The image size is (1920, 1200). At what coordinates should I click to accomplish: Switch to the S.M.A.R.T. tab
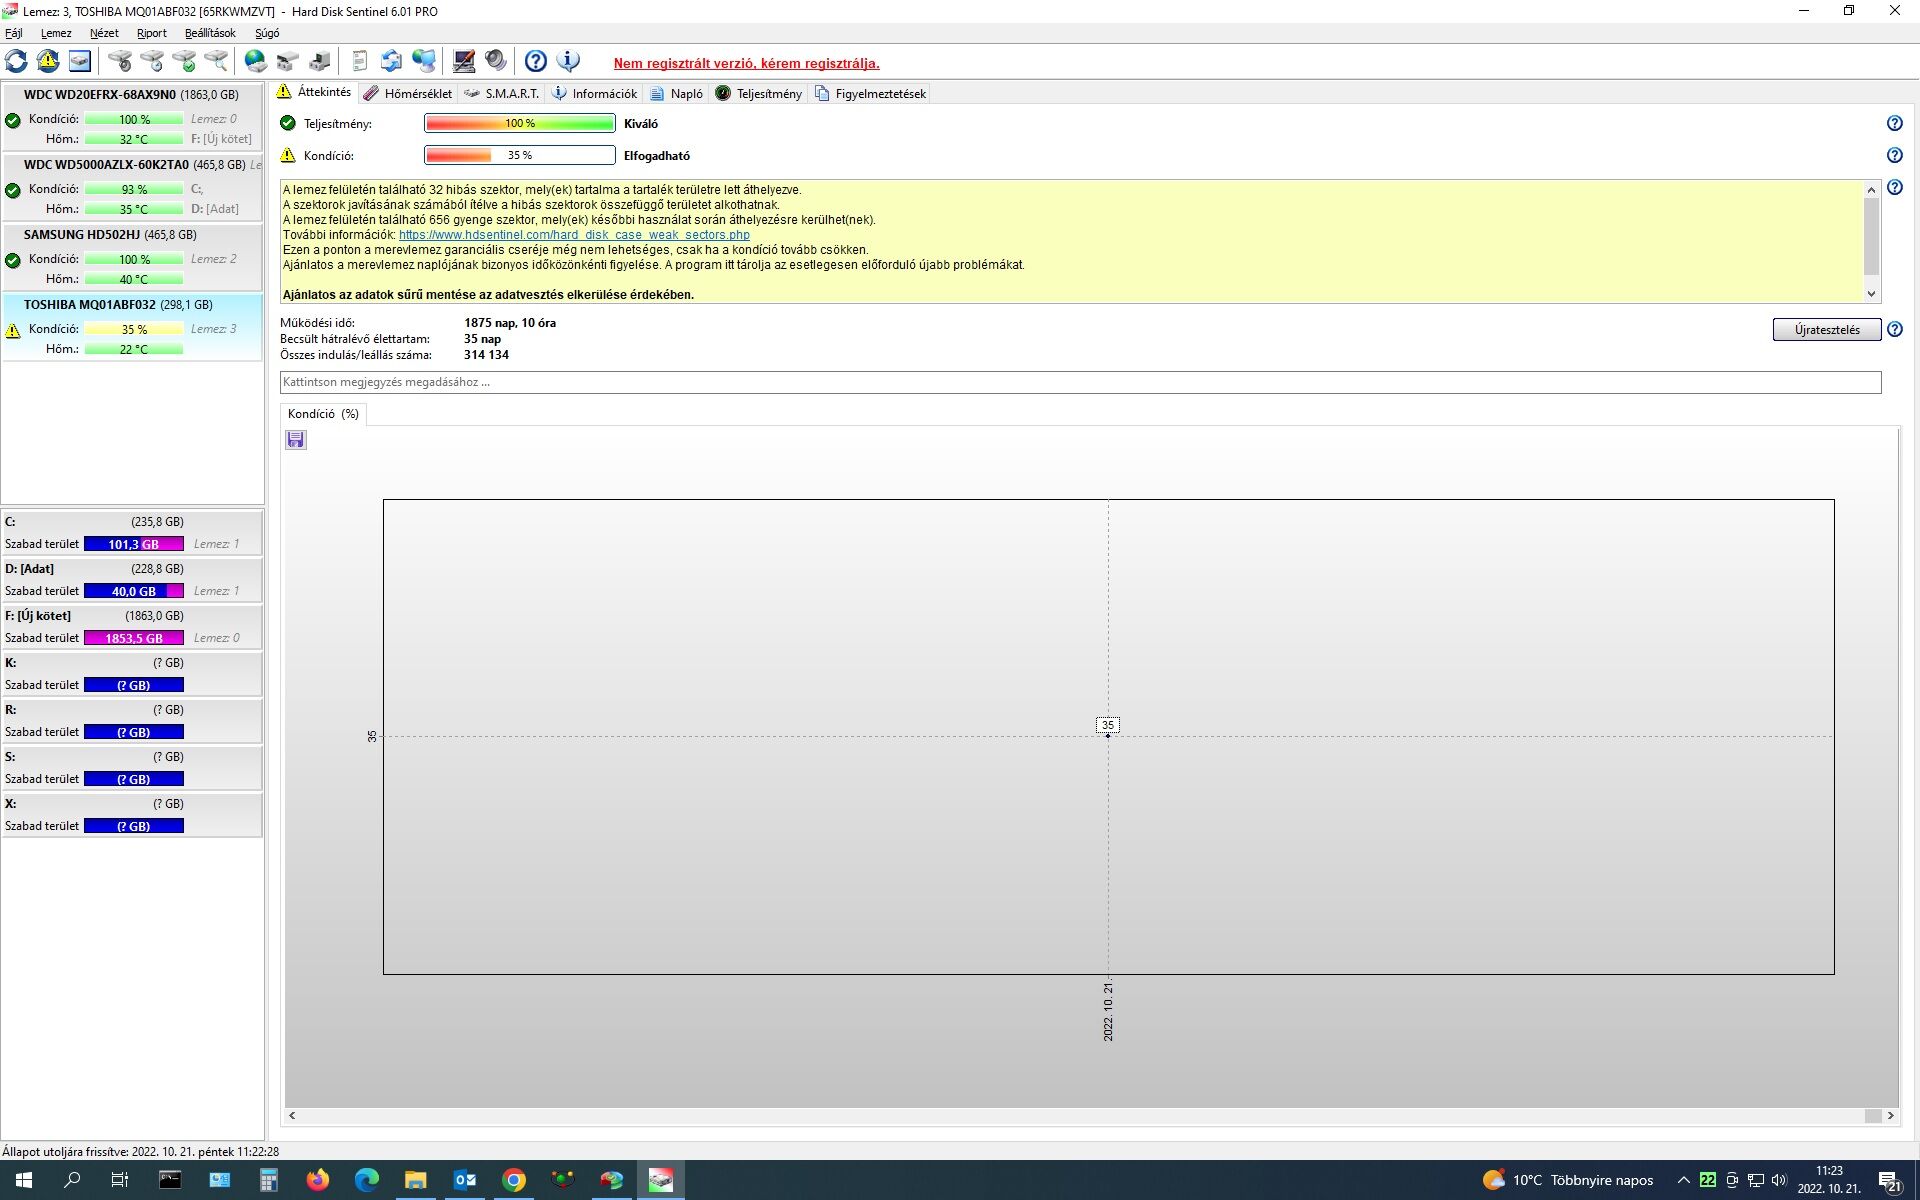pyautogui.click(x=502, y=93)
